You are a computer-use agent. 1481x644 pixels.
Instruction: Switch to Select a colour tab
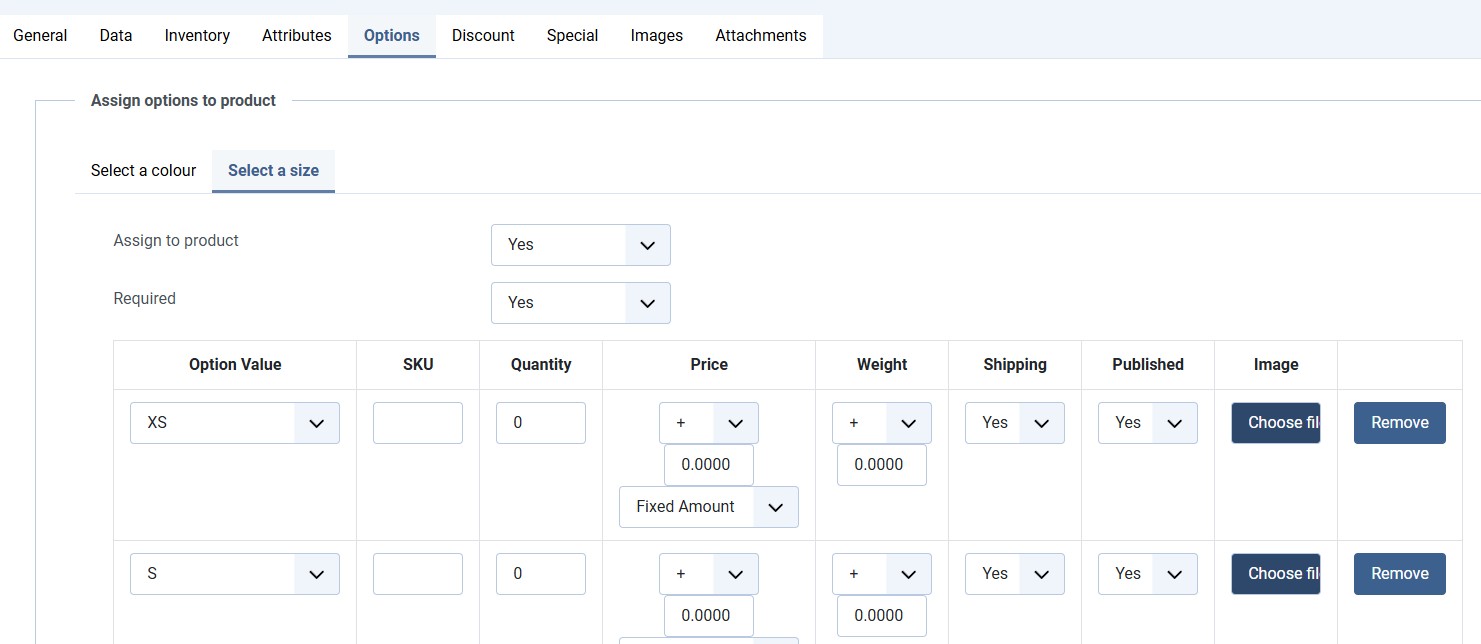click(143, 171)
